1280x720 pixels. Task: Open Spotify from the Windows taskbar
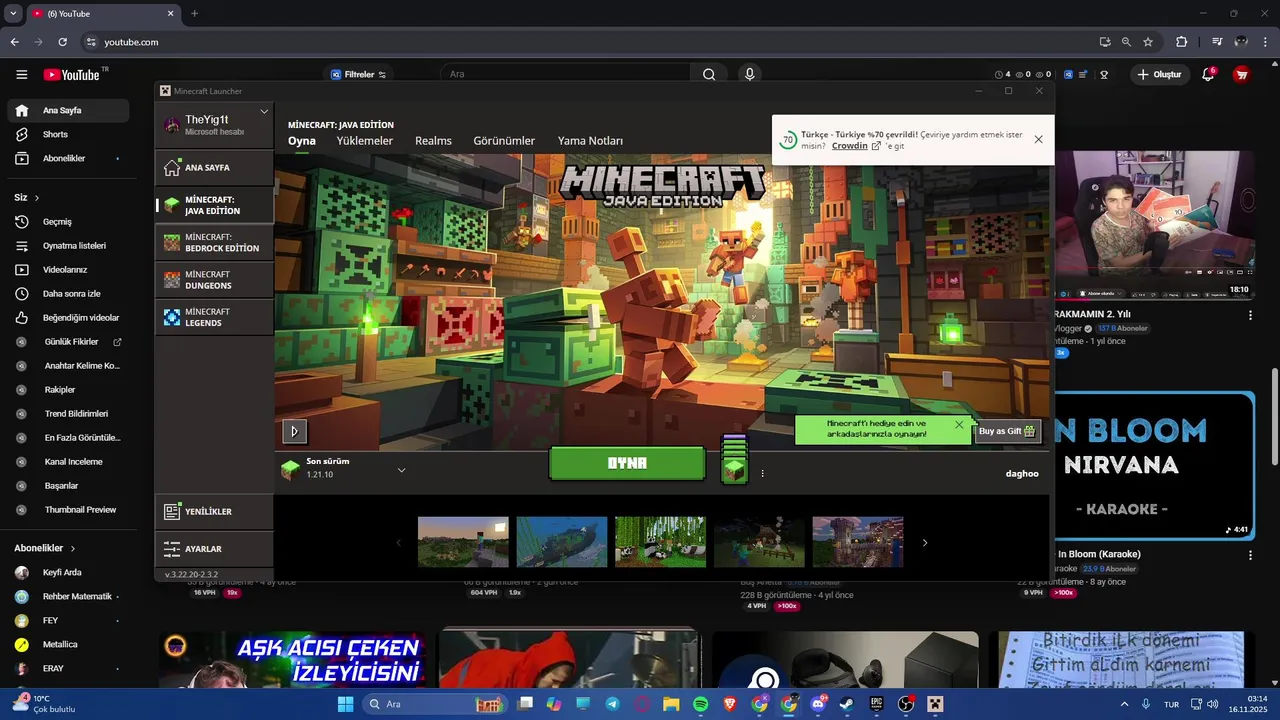point(701,704)
